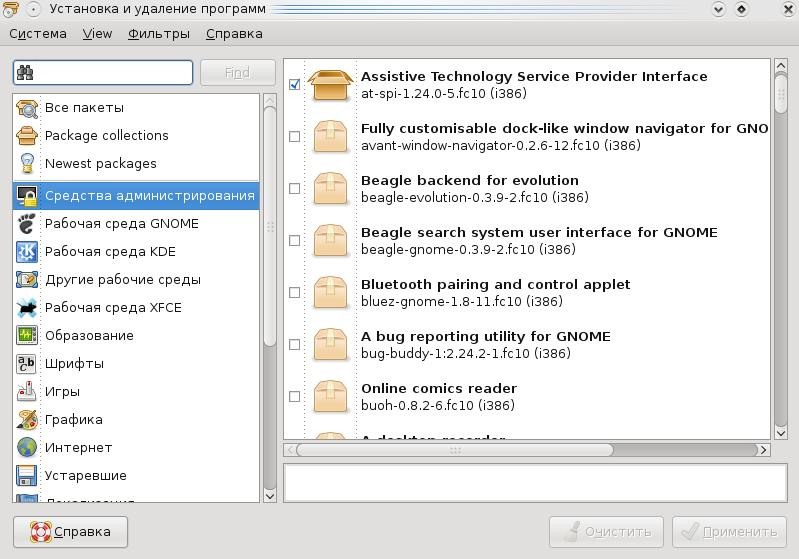799x559 pixels.
Task: Click the Применить button
Action: click(x=729, y=531)
